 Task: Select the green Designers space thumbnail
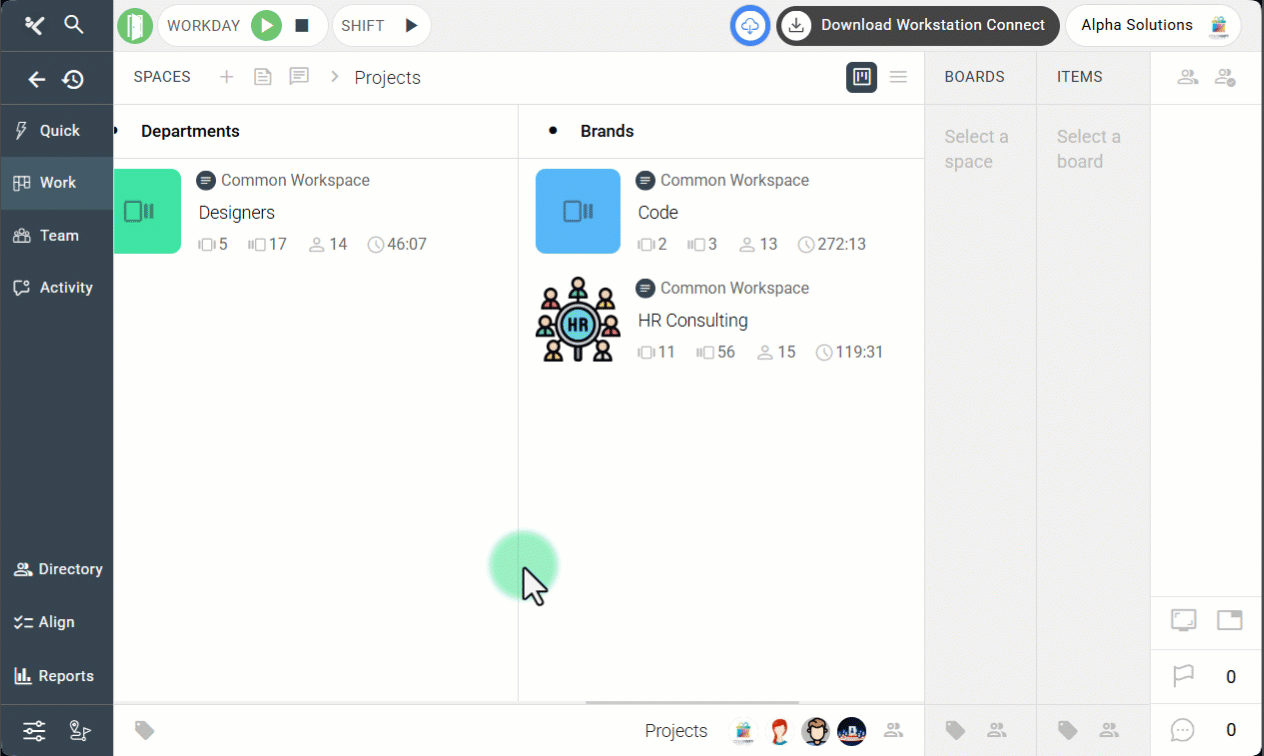(x=147, y=211)
